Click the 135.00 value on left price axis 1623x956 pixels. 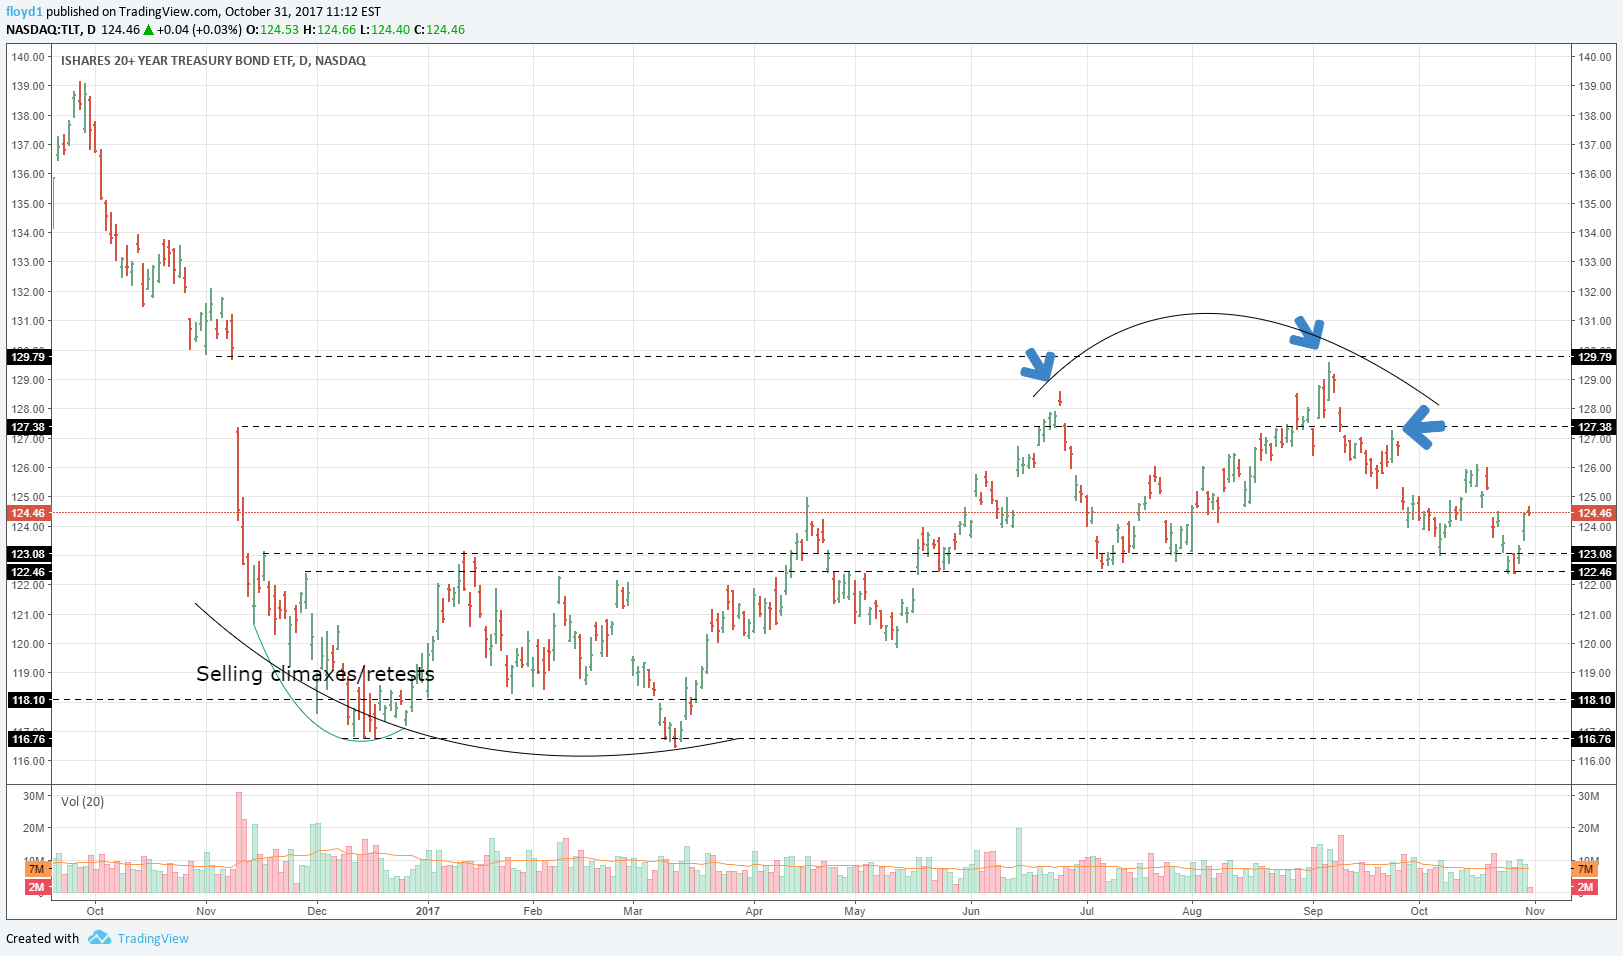click(x=28, y=204)
